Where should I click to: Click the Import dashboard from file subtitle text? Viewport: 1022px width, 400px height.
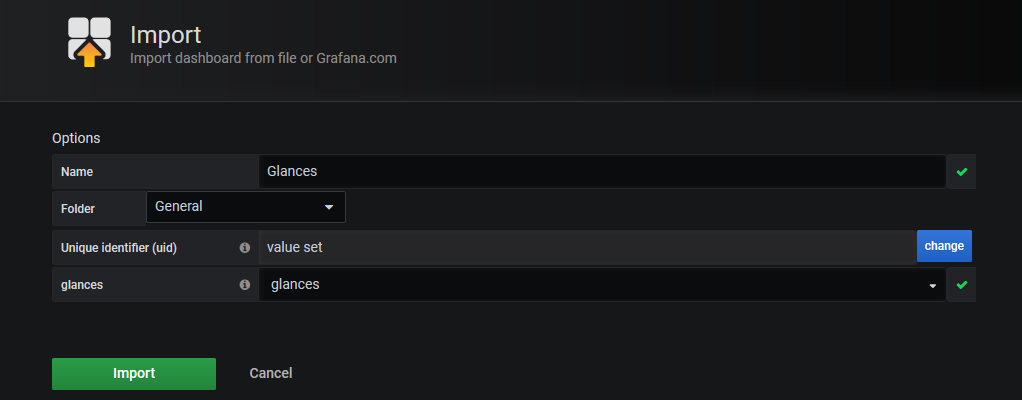(x=263, y=58)
